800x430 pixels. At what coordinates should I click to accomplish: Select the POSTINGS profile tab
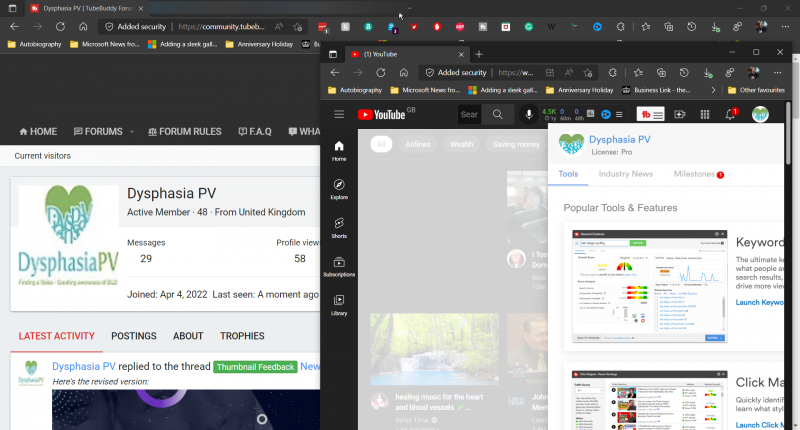(x=133, y=336)
